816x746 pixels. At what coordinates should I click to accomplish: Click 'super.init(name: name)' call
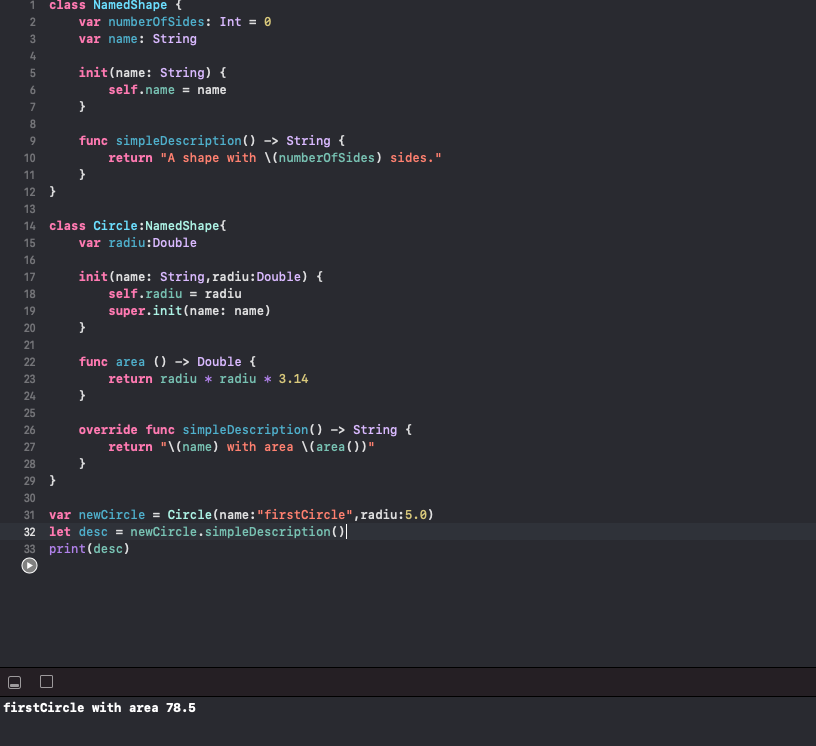189,311
